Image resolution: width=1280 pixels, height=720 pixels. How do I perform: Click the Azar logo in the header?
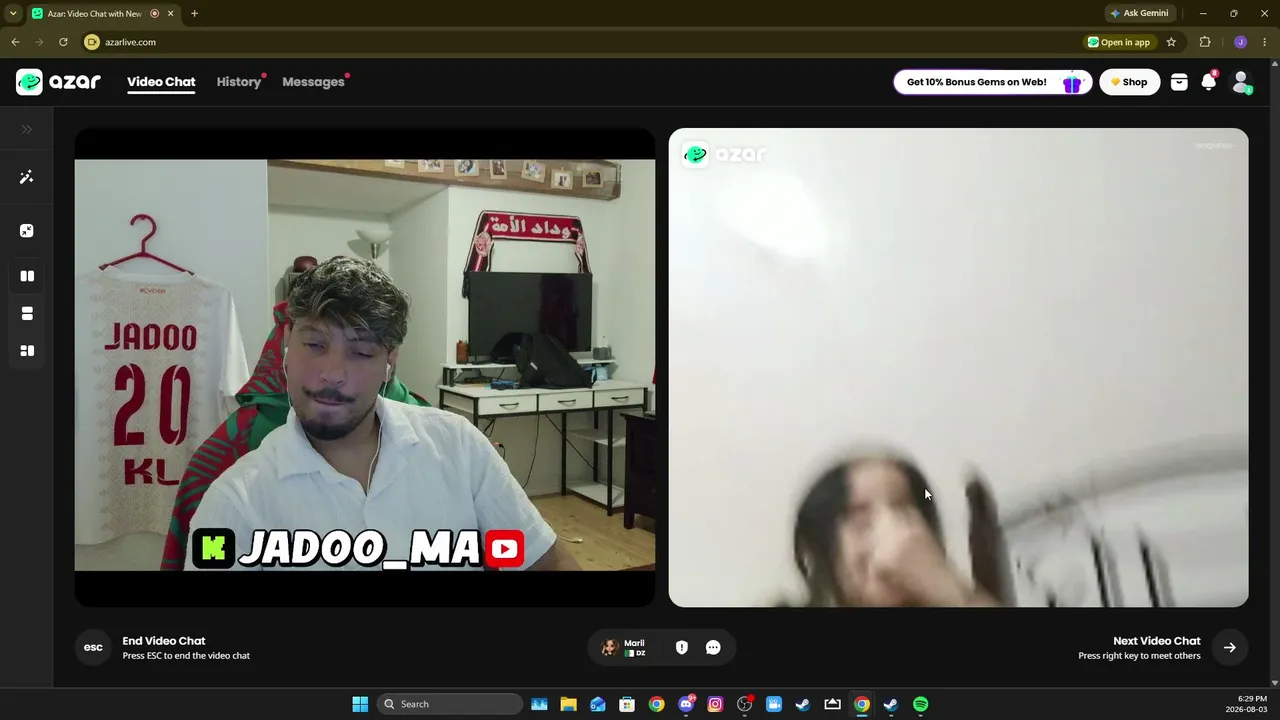58,82
